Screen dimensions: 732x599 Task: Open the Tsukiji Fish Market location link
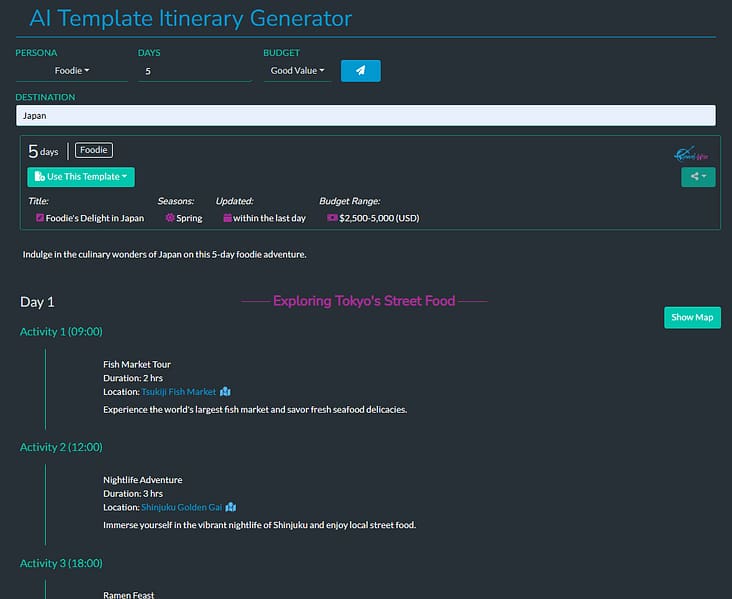178,392
